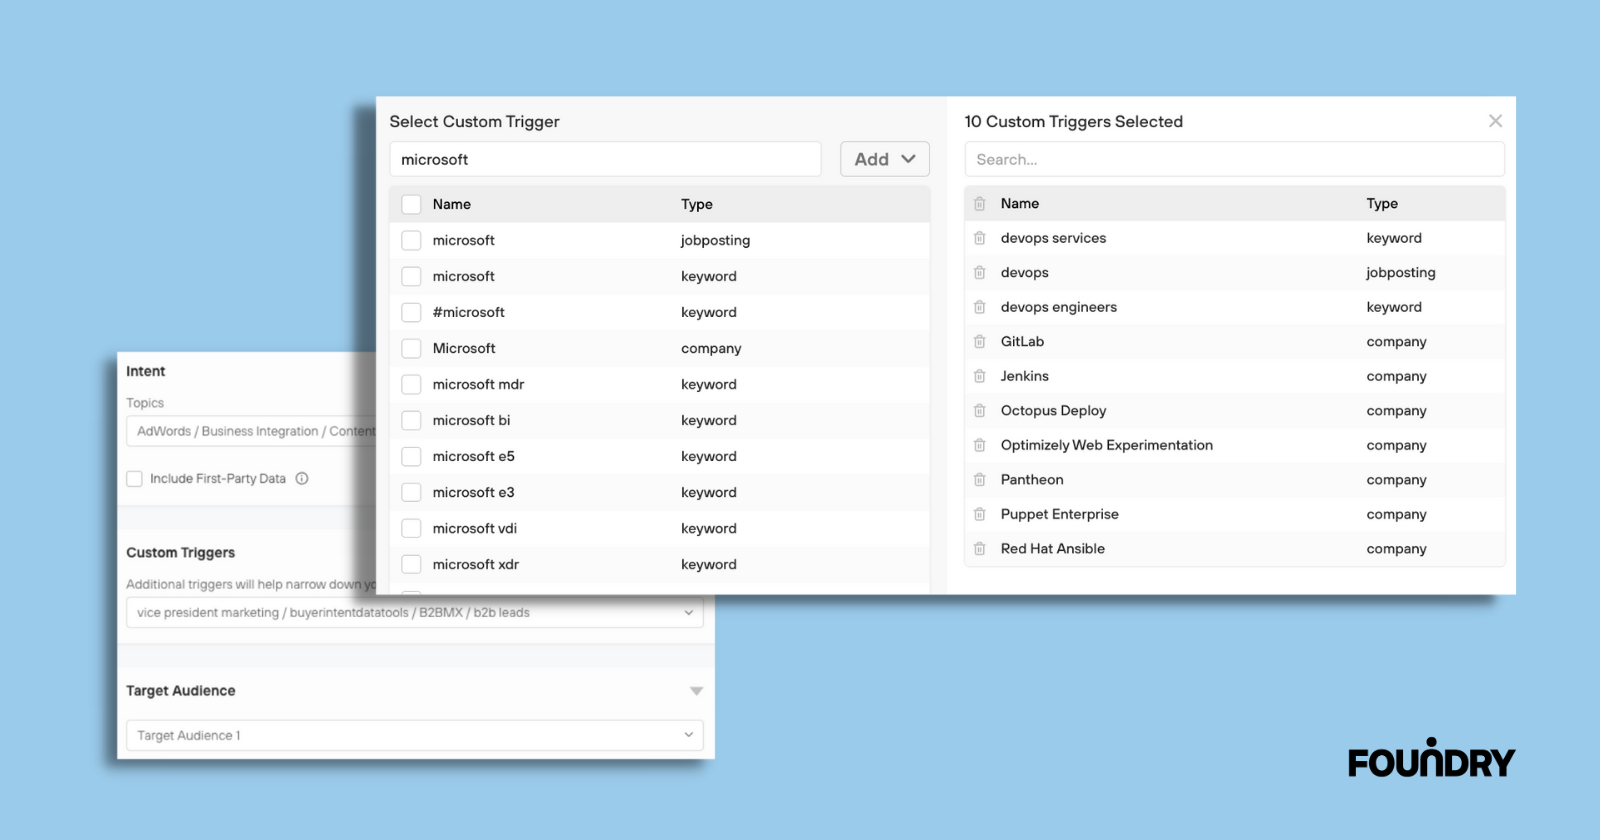Click the selected triggers Search box
1600x840 pixels.
[x=1235, y=159]
